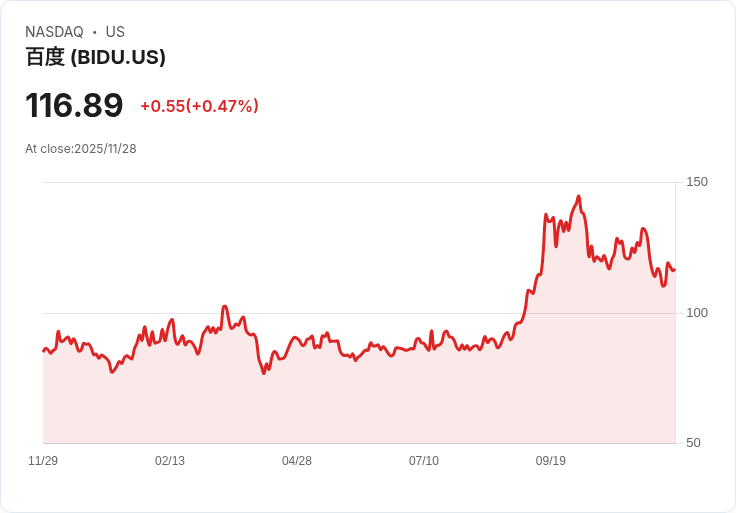Click the top horizontal gridline at 150
The height and width of the screenshot is (513, 736).
300,182
